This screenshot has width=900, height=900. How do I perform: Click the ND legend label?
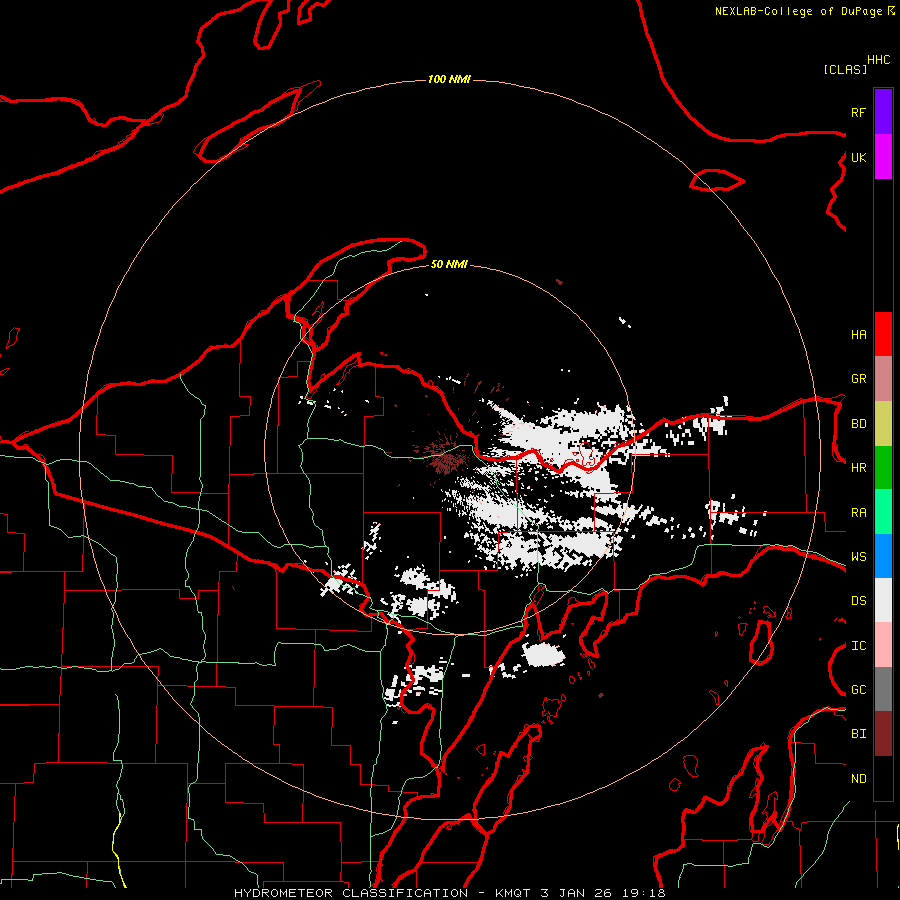click(858, 779)
